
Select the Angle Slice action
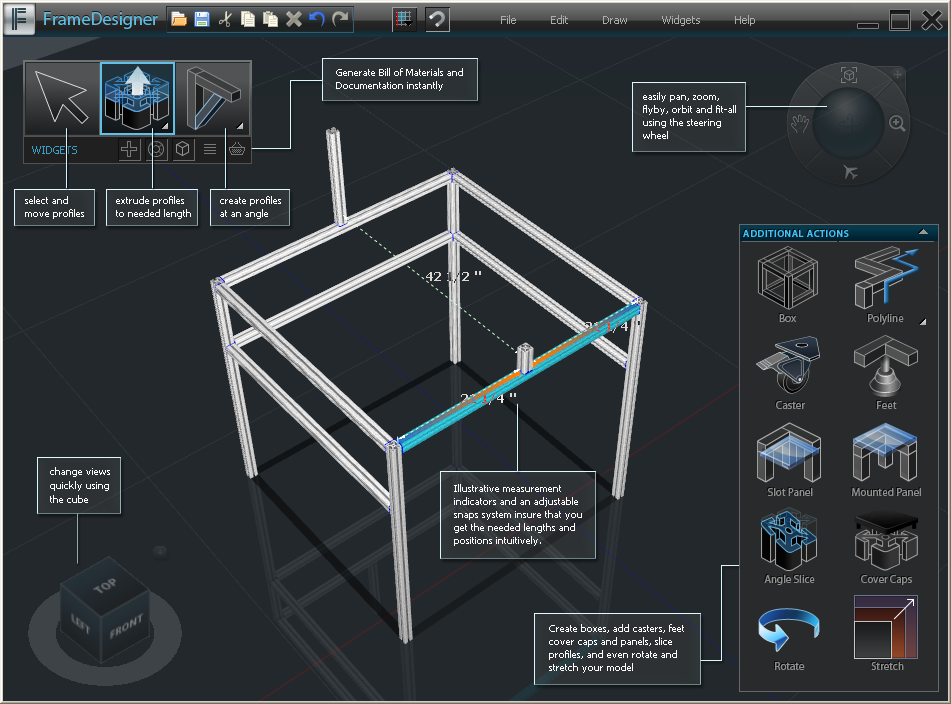[789, 548]
